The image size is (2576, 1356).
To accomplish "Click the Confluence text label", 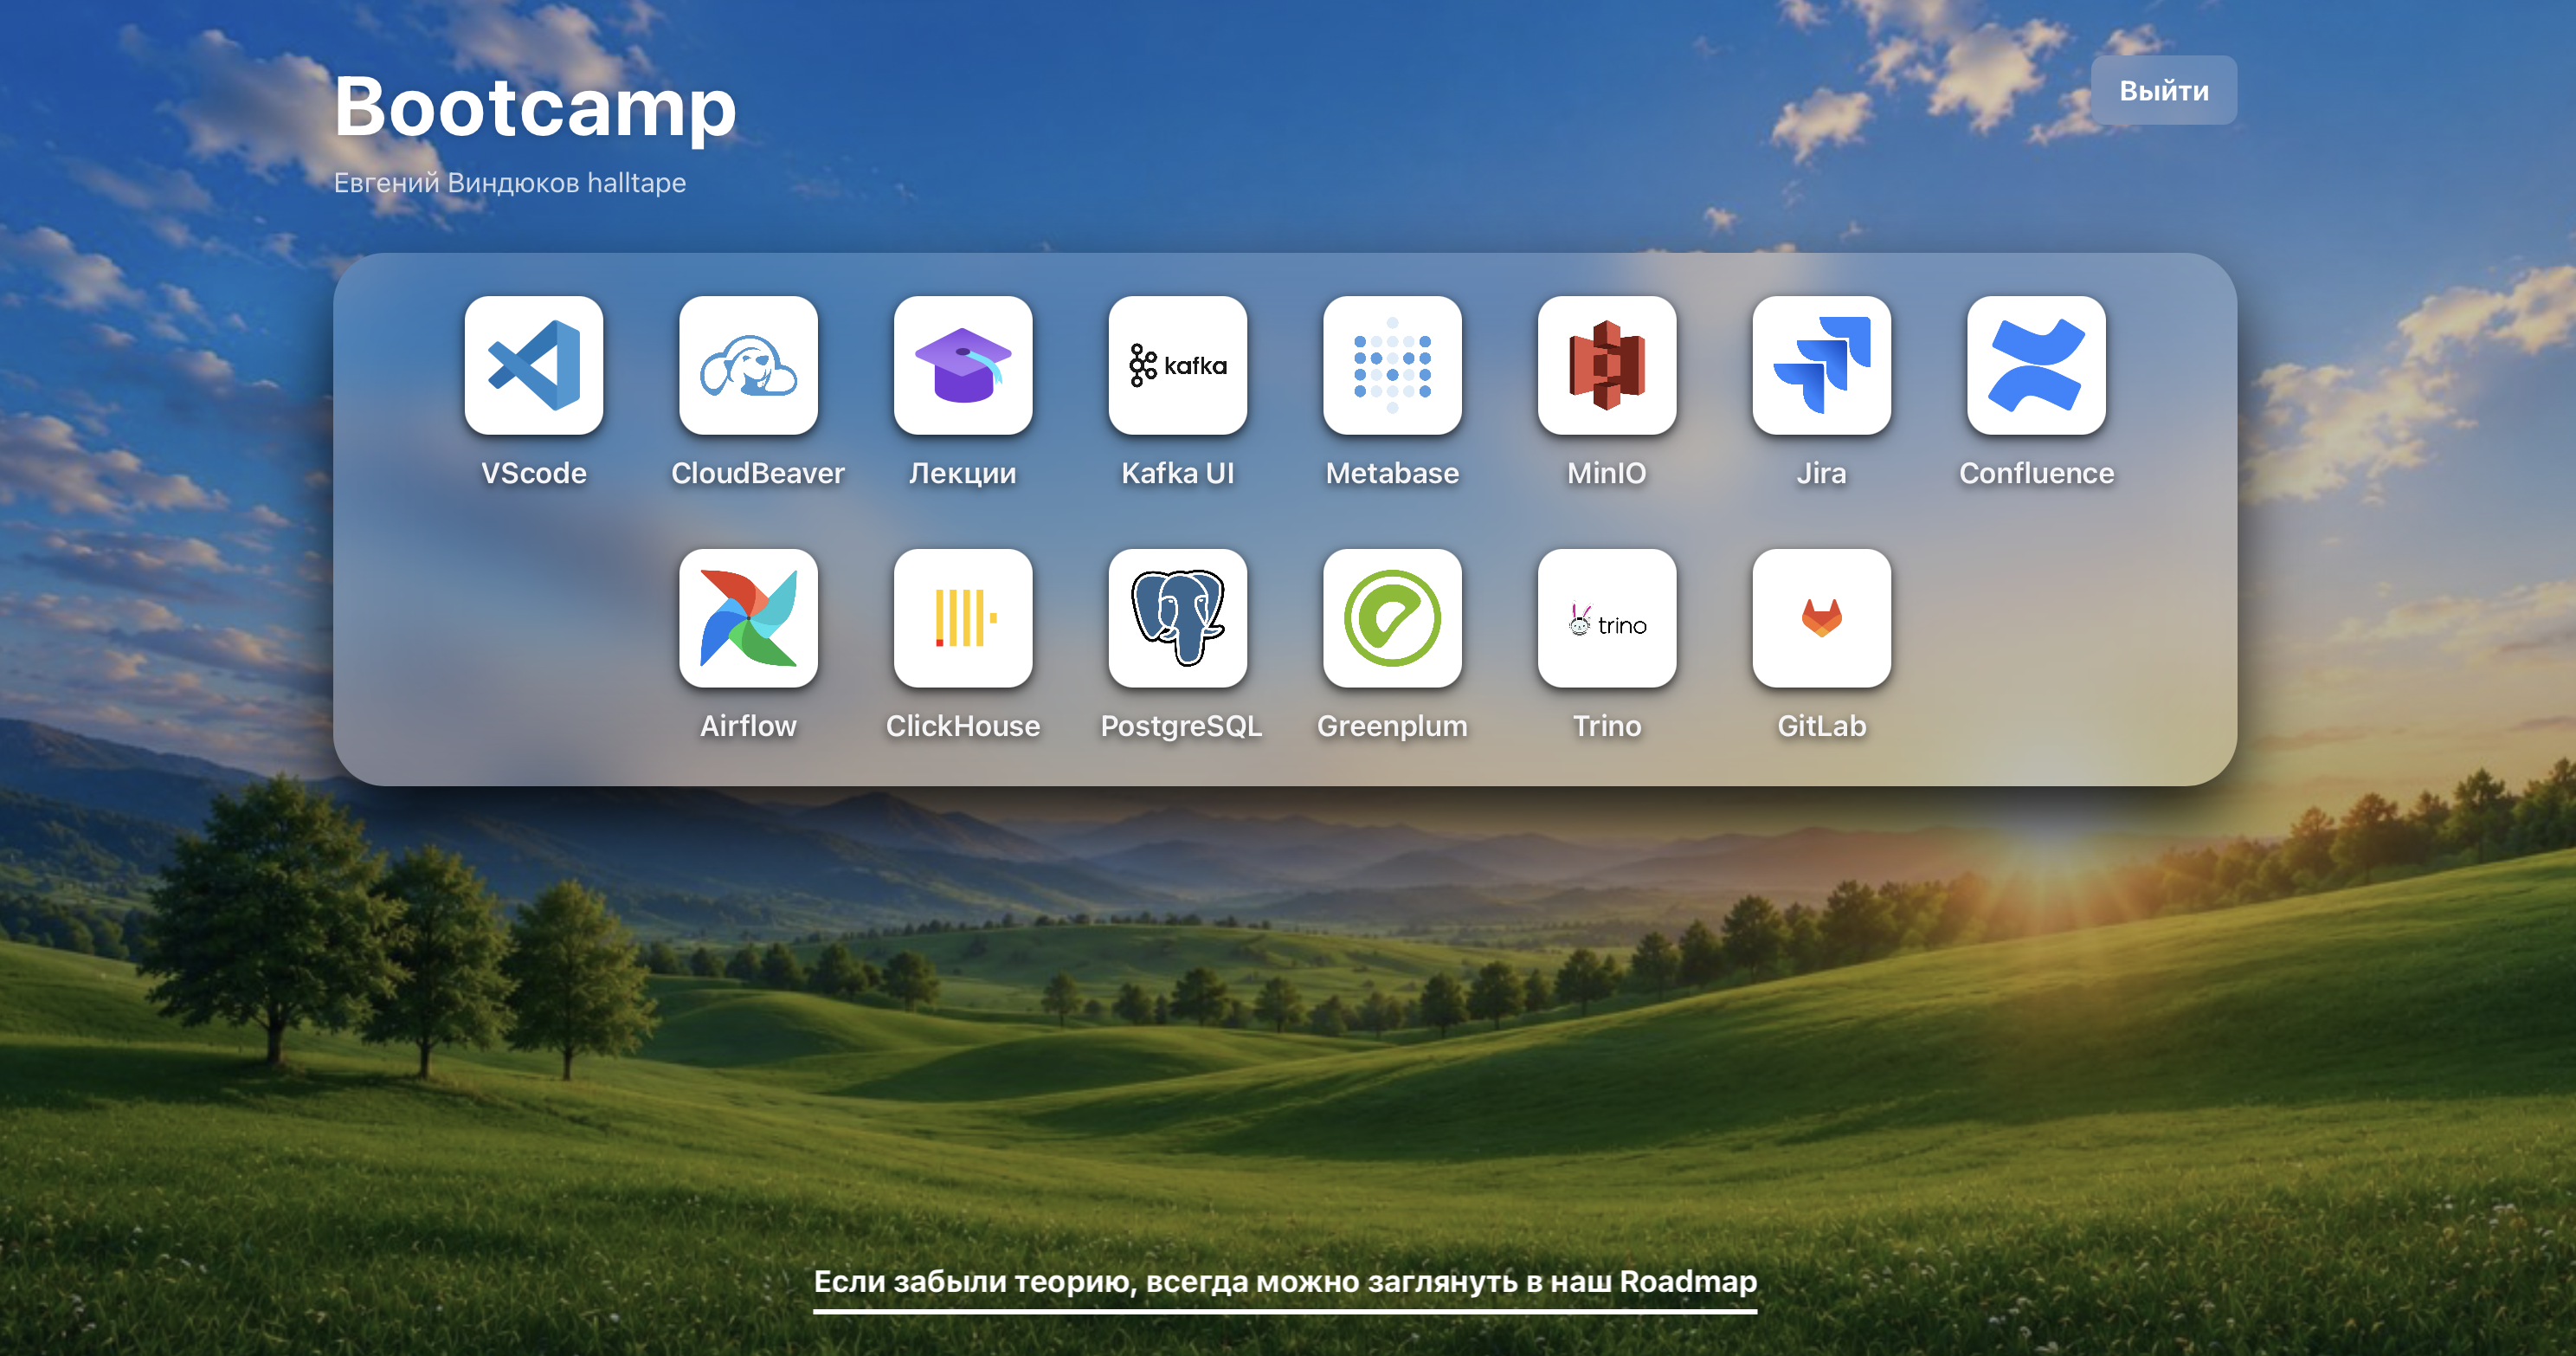I will (2037, 473).
